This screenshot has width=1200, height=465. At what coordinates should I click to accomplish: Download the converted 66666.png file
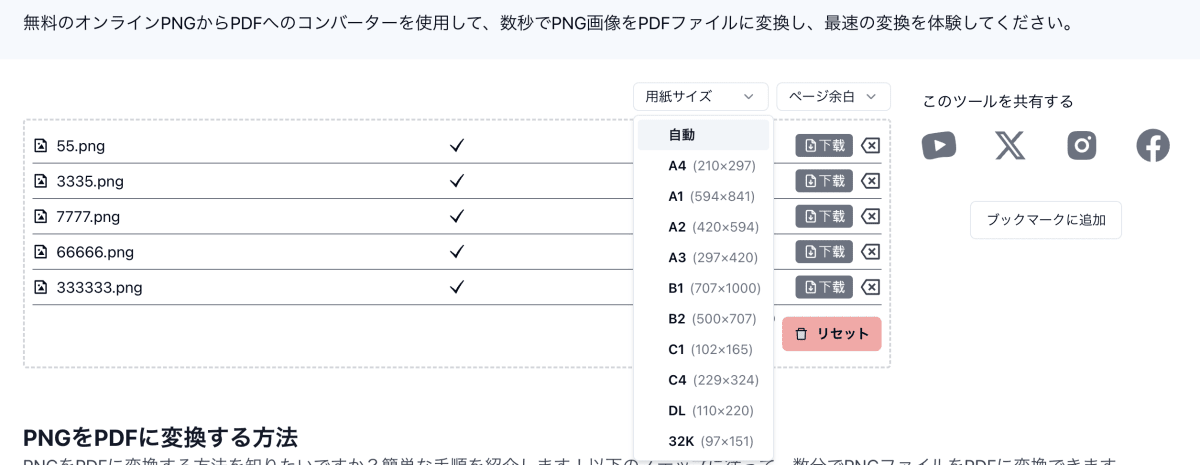pos(824,252)
